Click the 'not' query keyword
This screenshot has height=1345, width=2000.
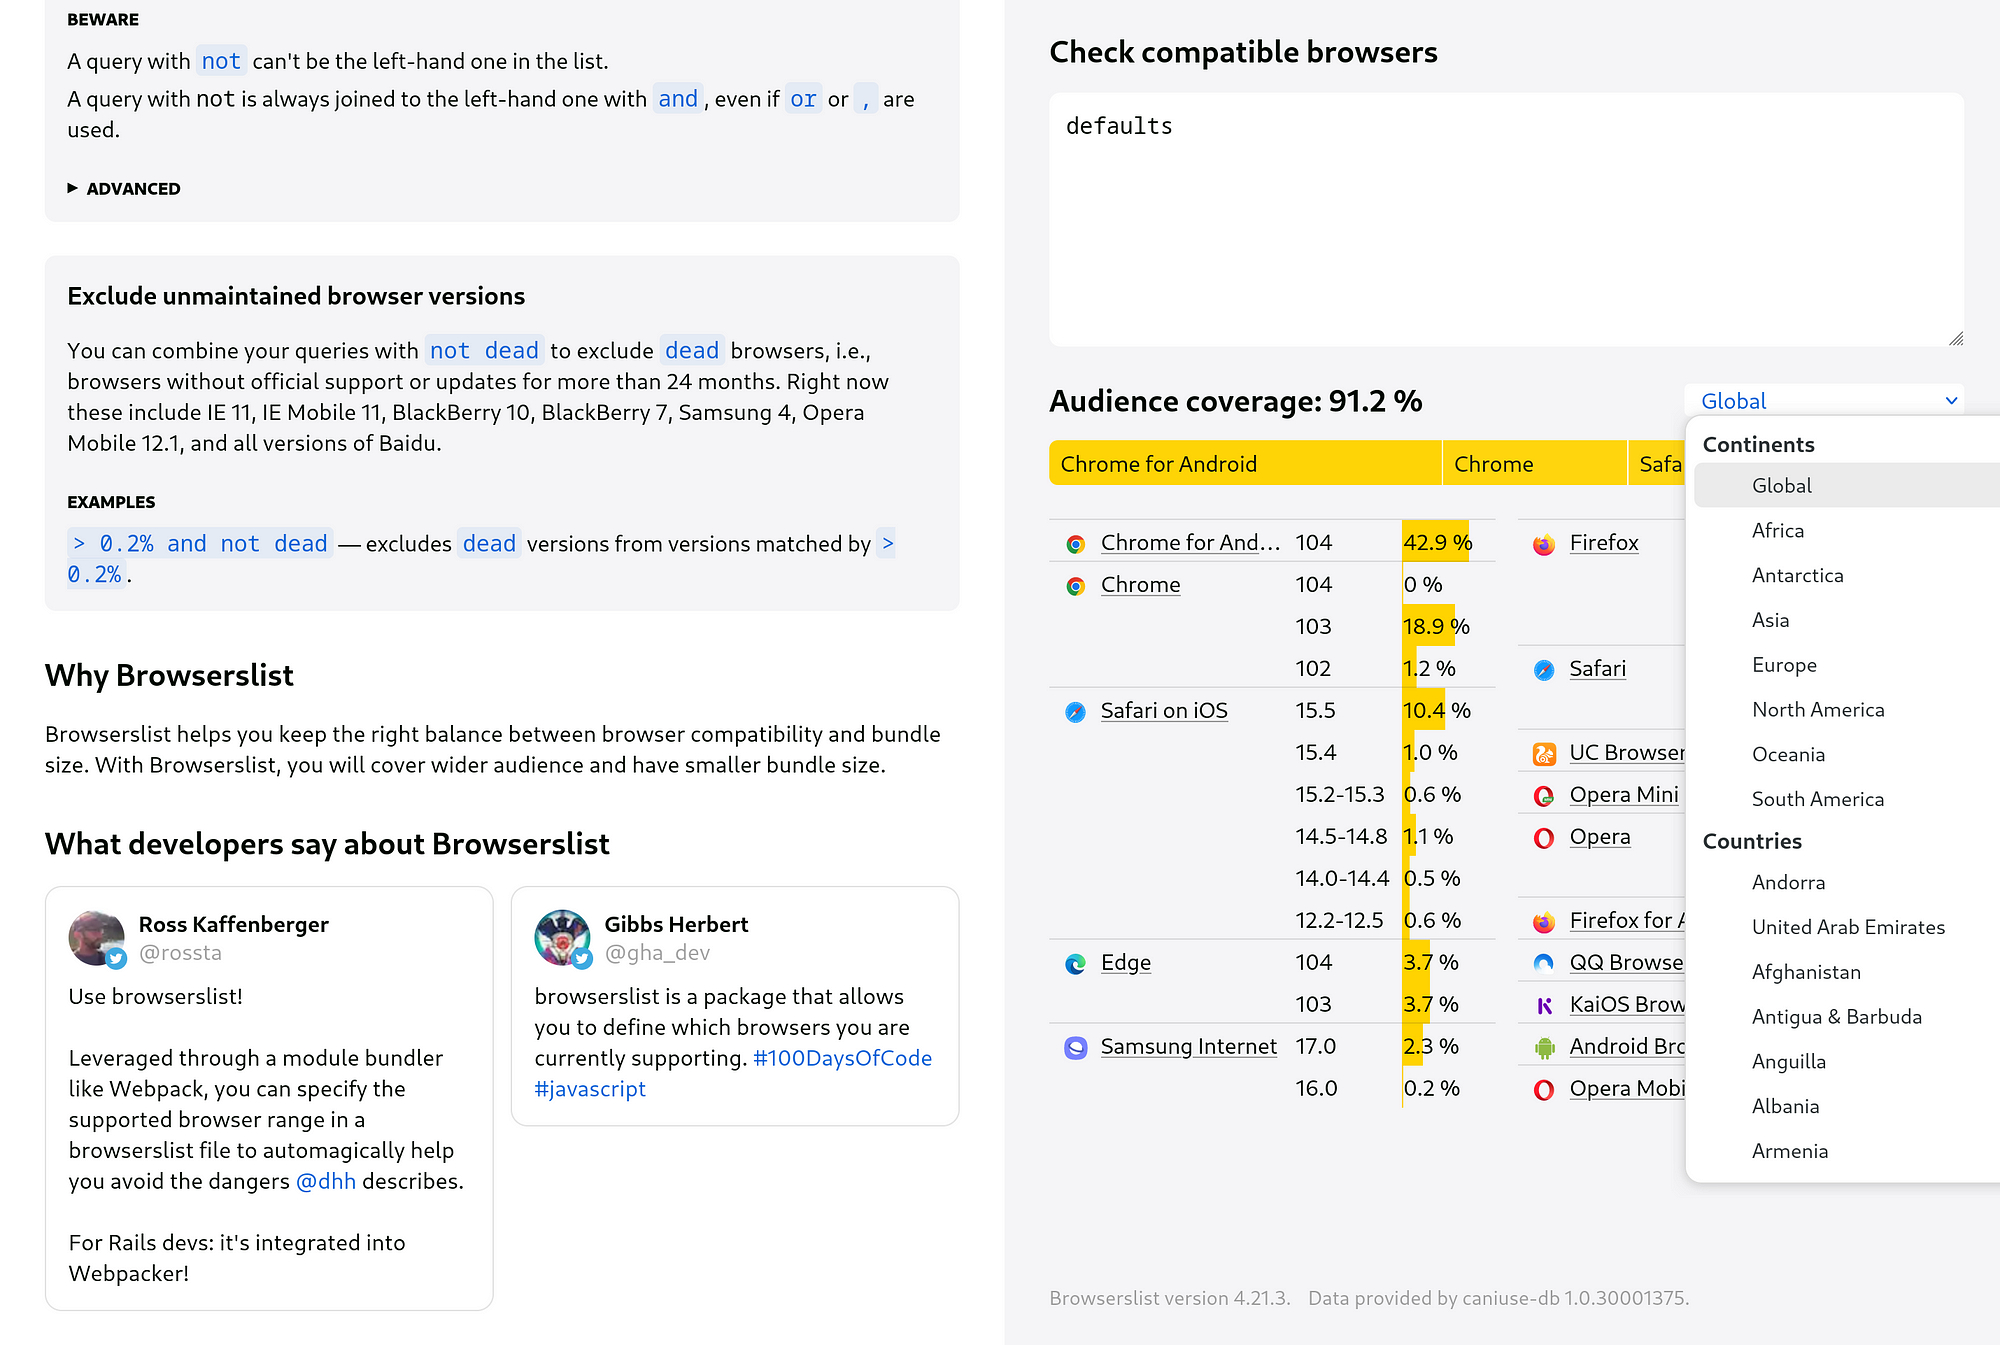tap(221, 62)
